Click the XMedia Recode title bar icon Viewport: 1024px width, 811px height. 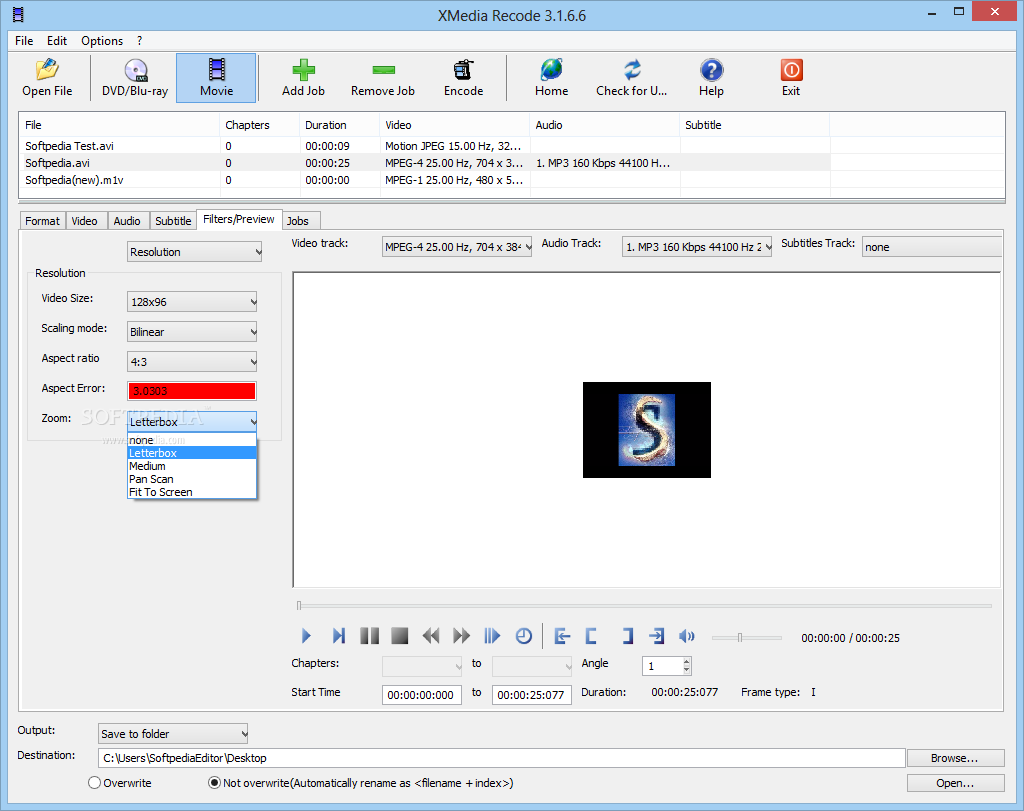(18, 14)
